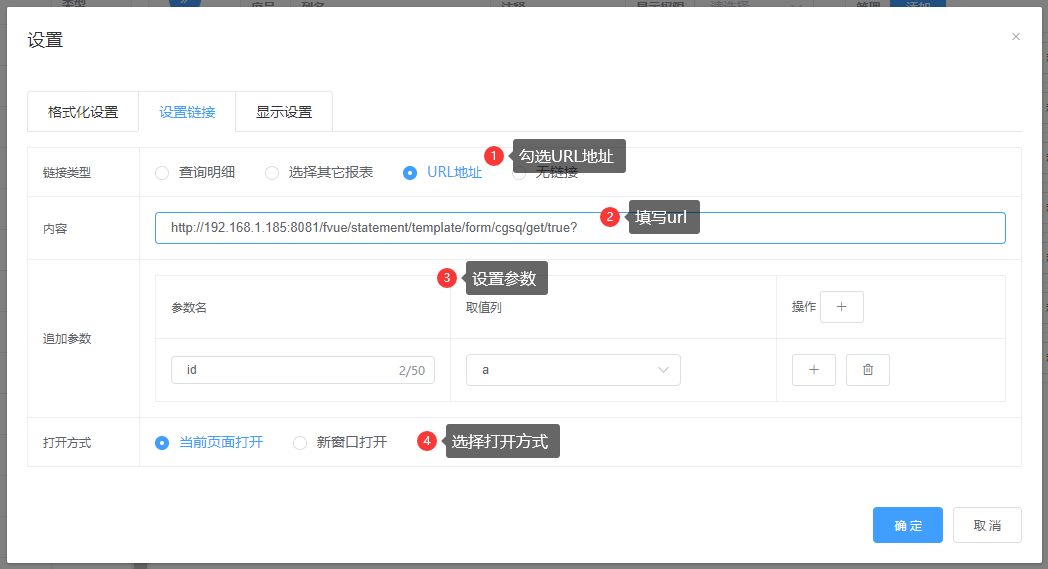Switch to the 格式化设置 tab
The width and height of the screenshot is (1048, 569).
tap(83, 112)
